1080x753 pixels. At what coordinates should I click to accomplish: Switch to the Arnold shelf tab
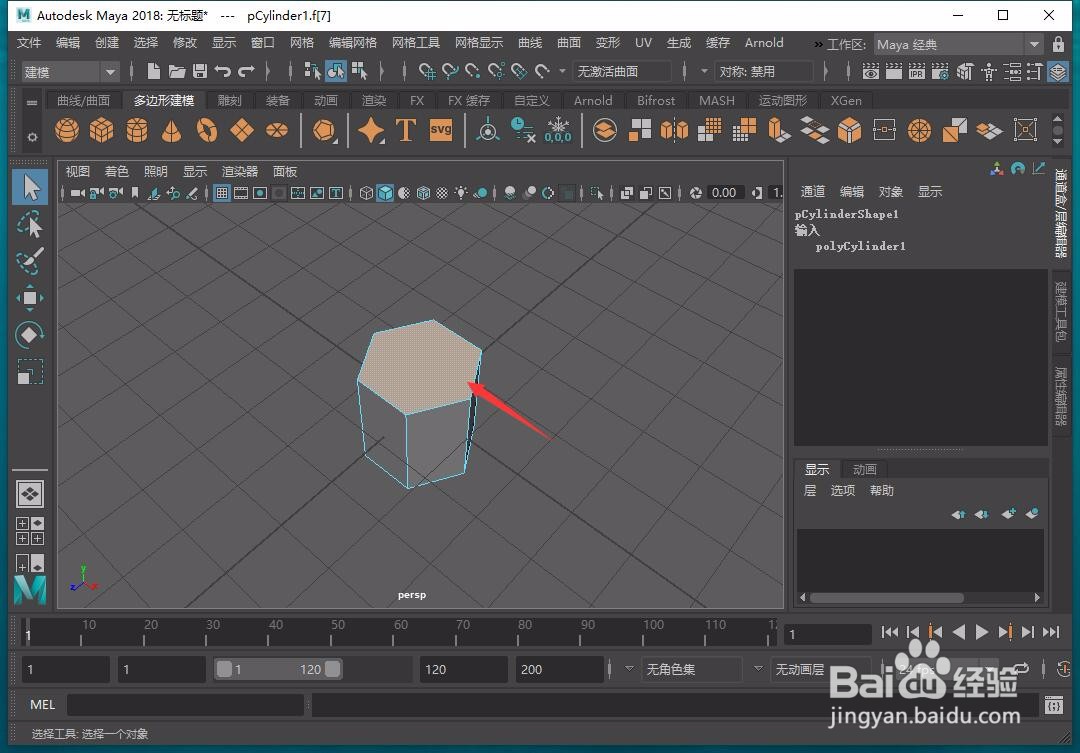point(592,101)
